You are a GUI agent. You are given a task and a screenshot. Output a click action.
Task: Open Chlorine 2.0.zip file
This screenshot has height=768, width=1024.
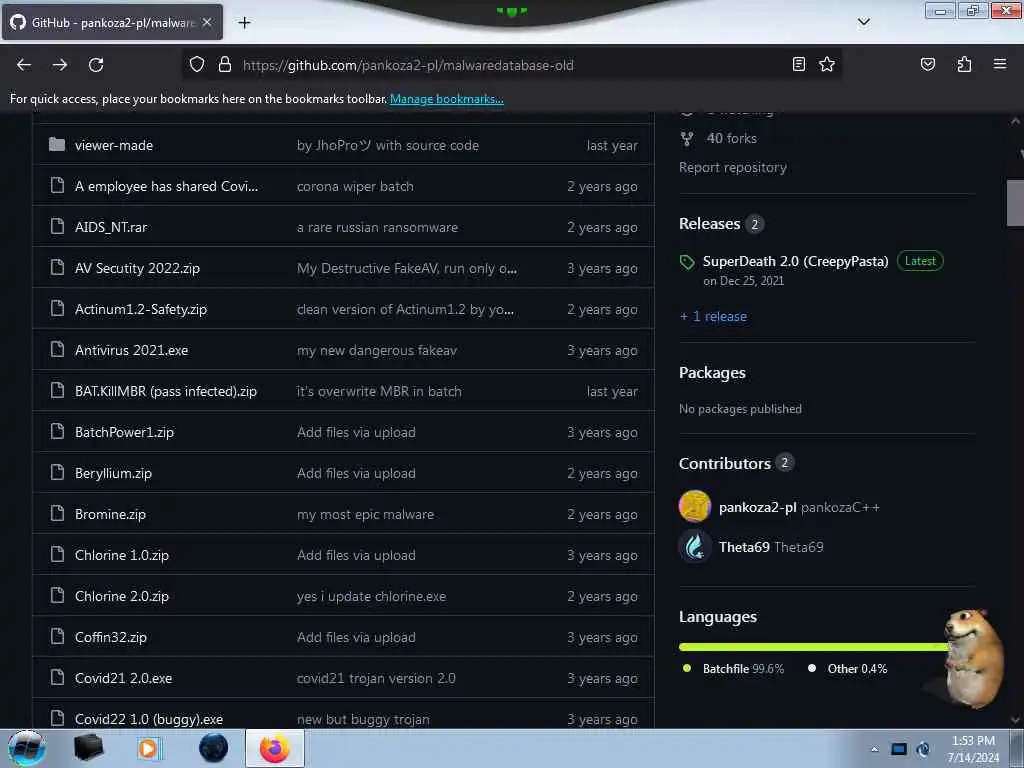pos(121,596)
